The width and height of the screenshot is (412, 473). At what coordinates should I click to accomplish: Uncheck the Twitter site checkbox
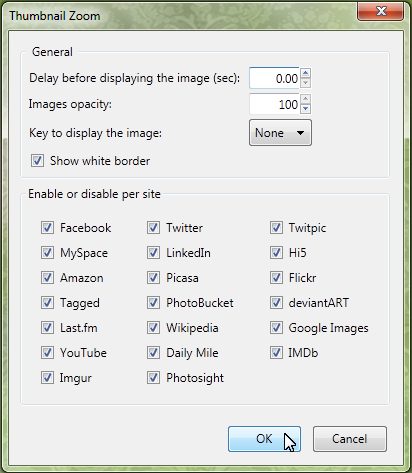click(x=153, y=228)
